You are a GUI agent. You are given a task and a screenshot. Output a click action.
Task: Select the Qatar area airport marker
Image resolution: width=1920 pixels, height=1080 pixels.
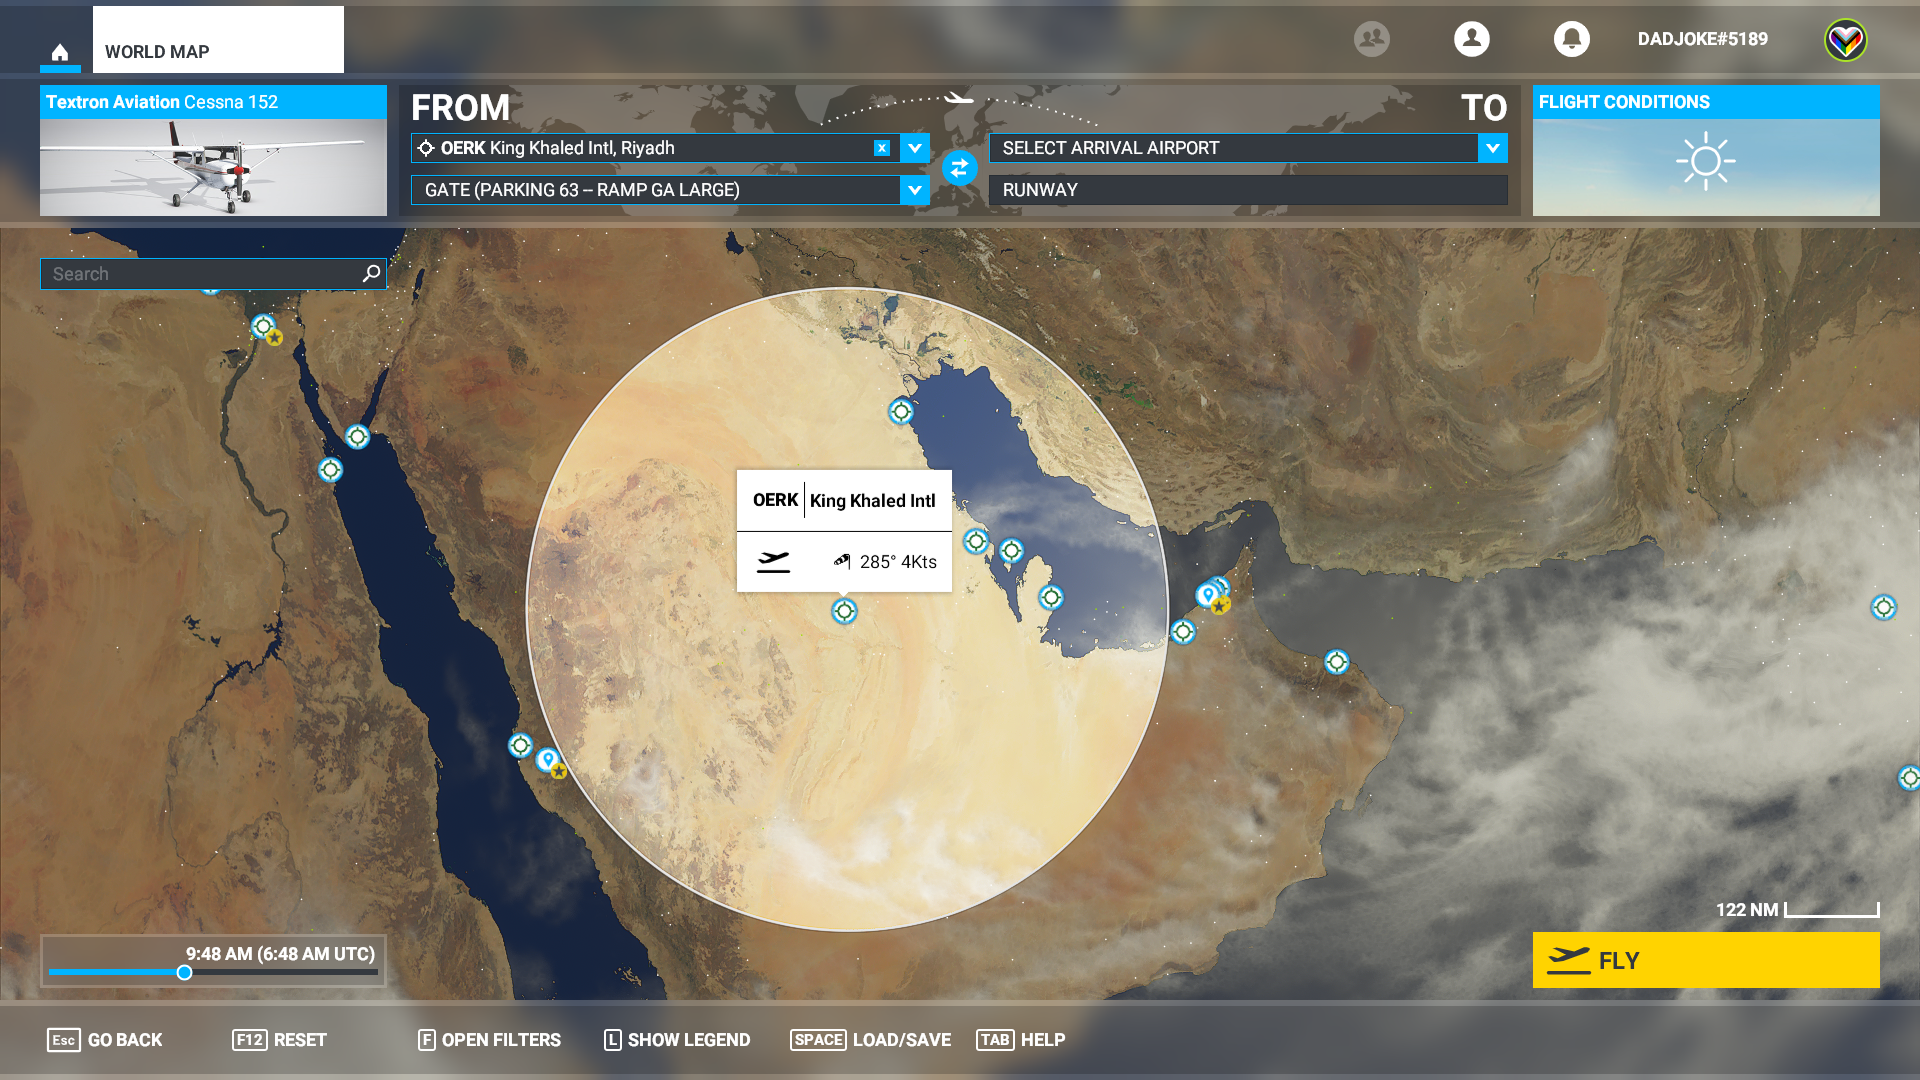(x=1050, y=597)
